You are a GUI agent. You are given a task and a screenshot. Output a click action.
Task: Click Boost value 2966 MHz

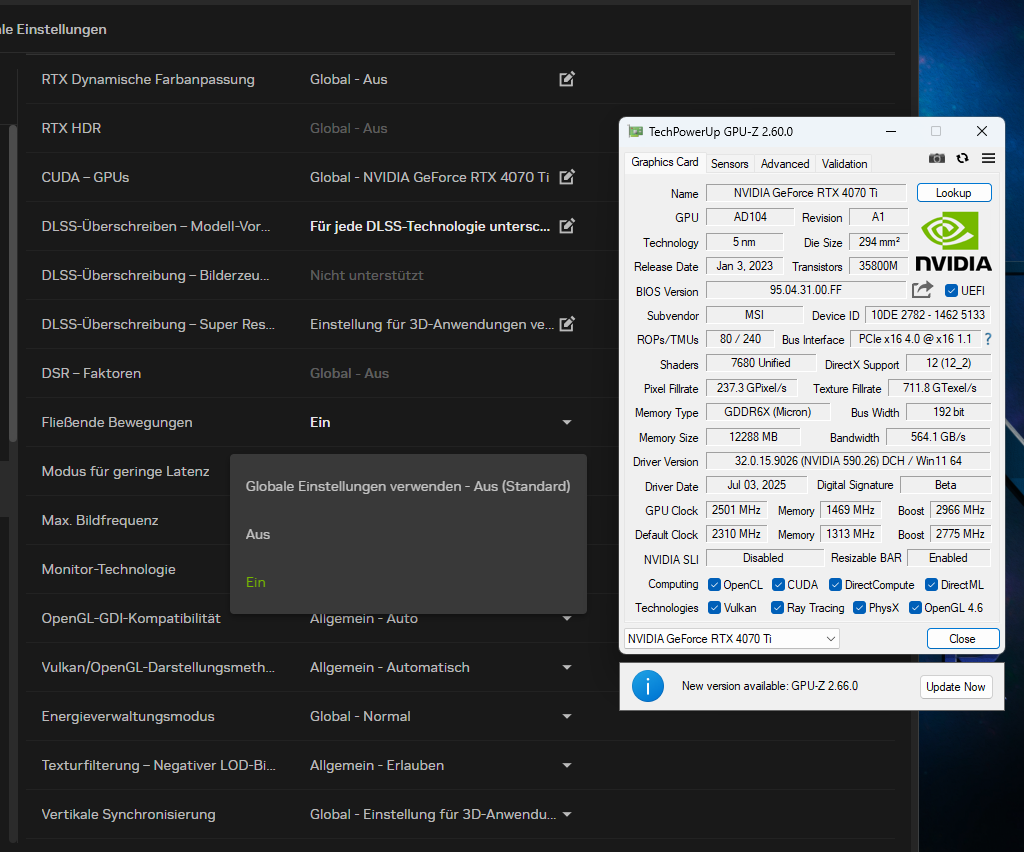pos(960,510)
